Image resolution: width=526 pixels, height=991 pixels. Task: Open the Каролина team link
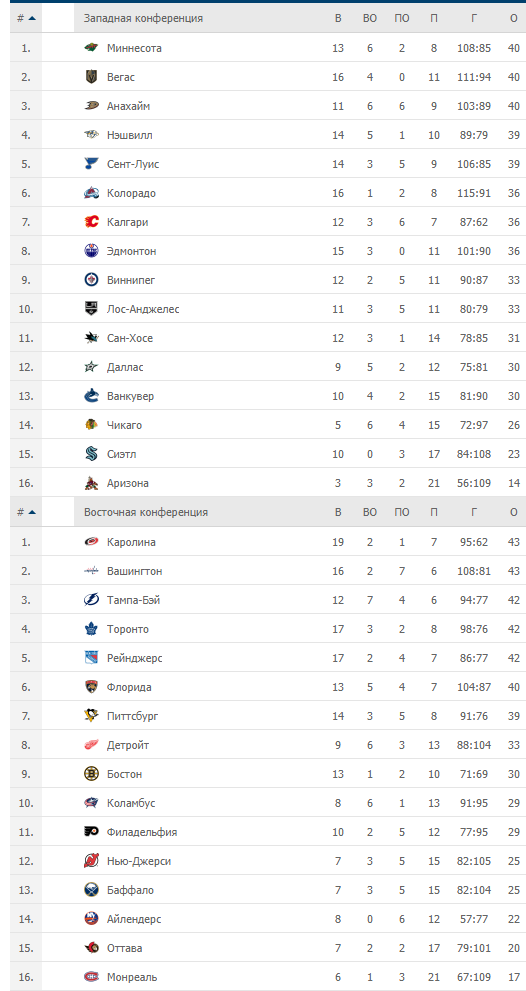coord(131,542)
